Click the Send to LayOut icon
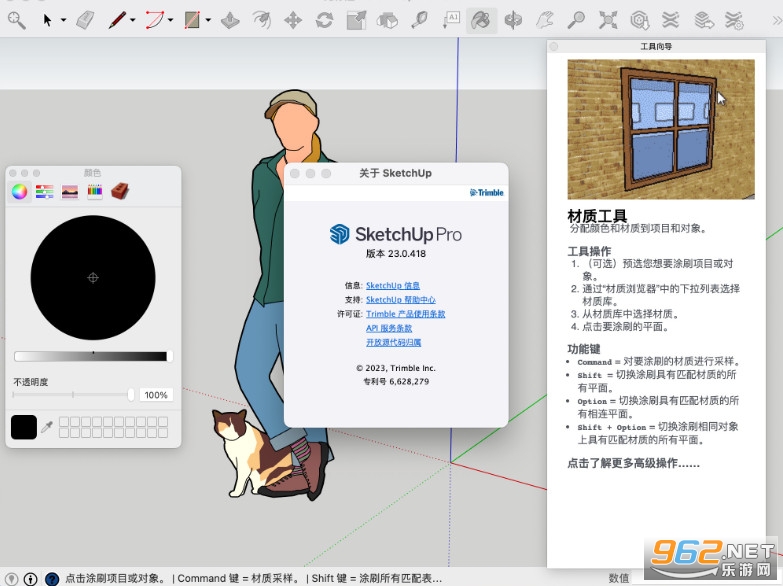783x586 pixels. 703,20
